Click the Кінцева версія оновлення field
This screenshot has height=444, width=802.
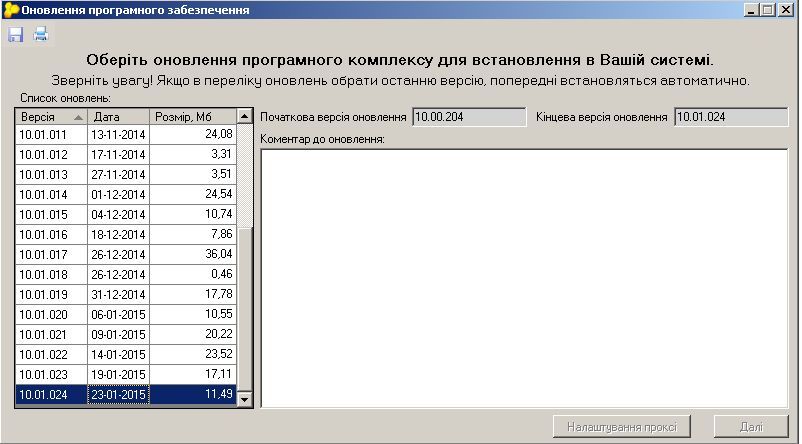pos(731,117)
